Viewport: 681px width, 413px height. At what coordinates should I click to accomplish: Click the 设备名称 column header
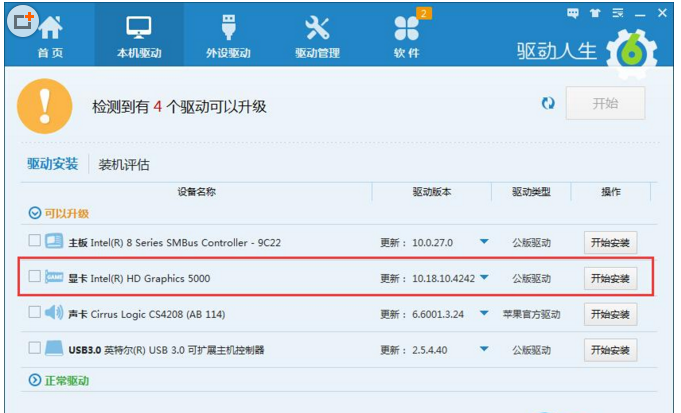point(197,192)
